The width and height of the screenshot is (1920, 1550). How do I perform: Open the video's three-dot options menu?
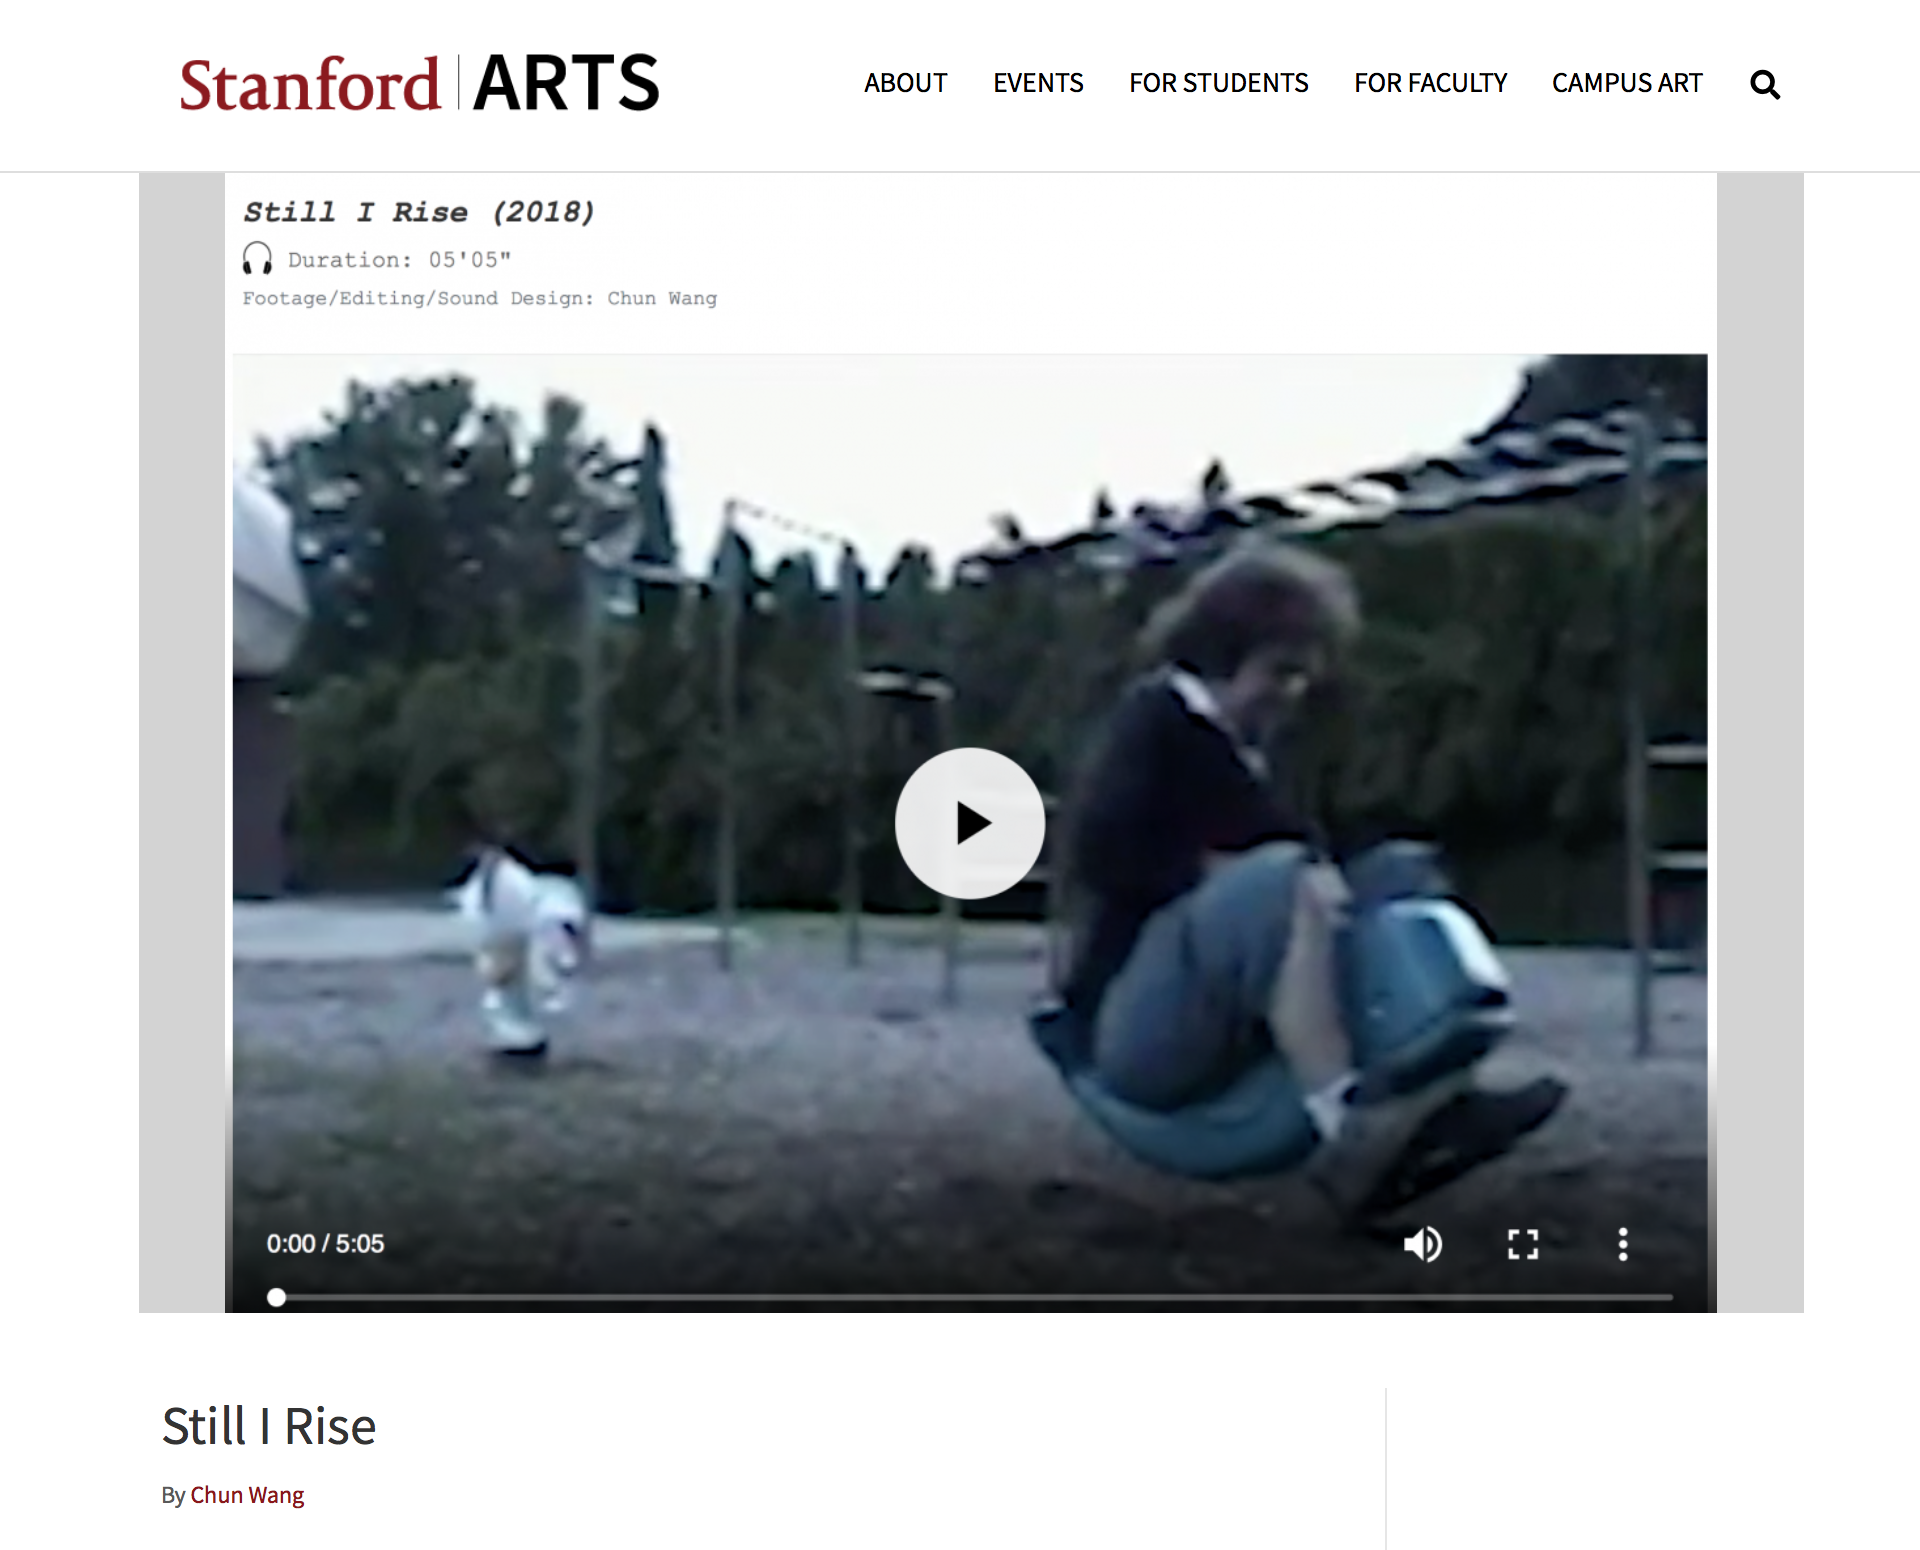(x=1623, y=1244)
